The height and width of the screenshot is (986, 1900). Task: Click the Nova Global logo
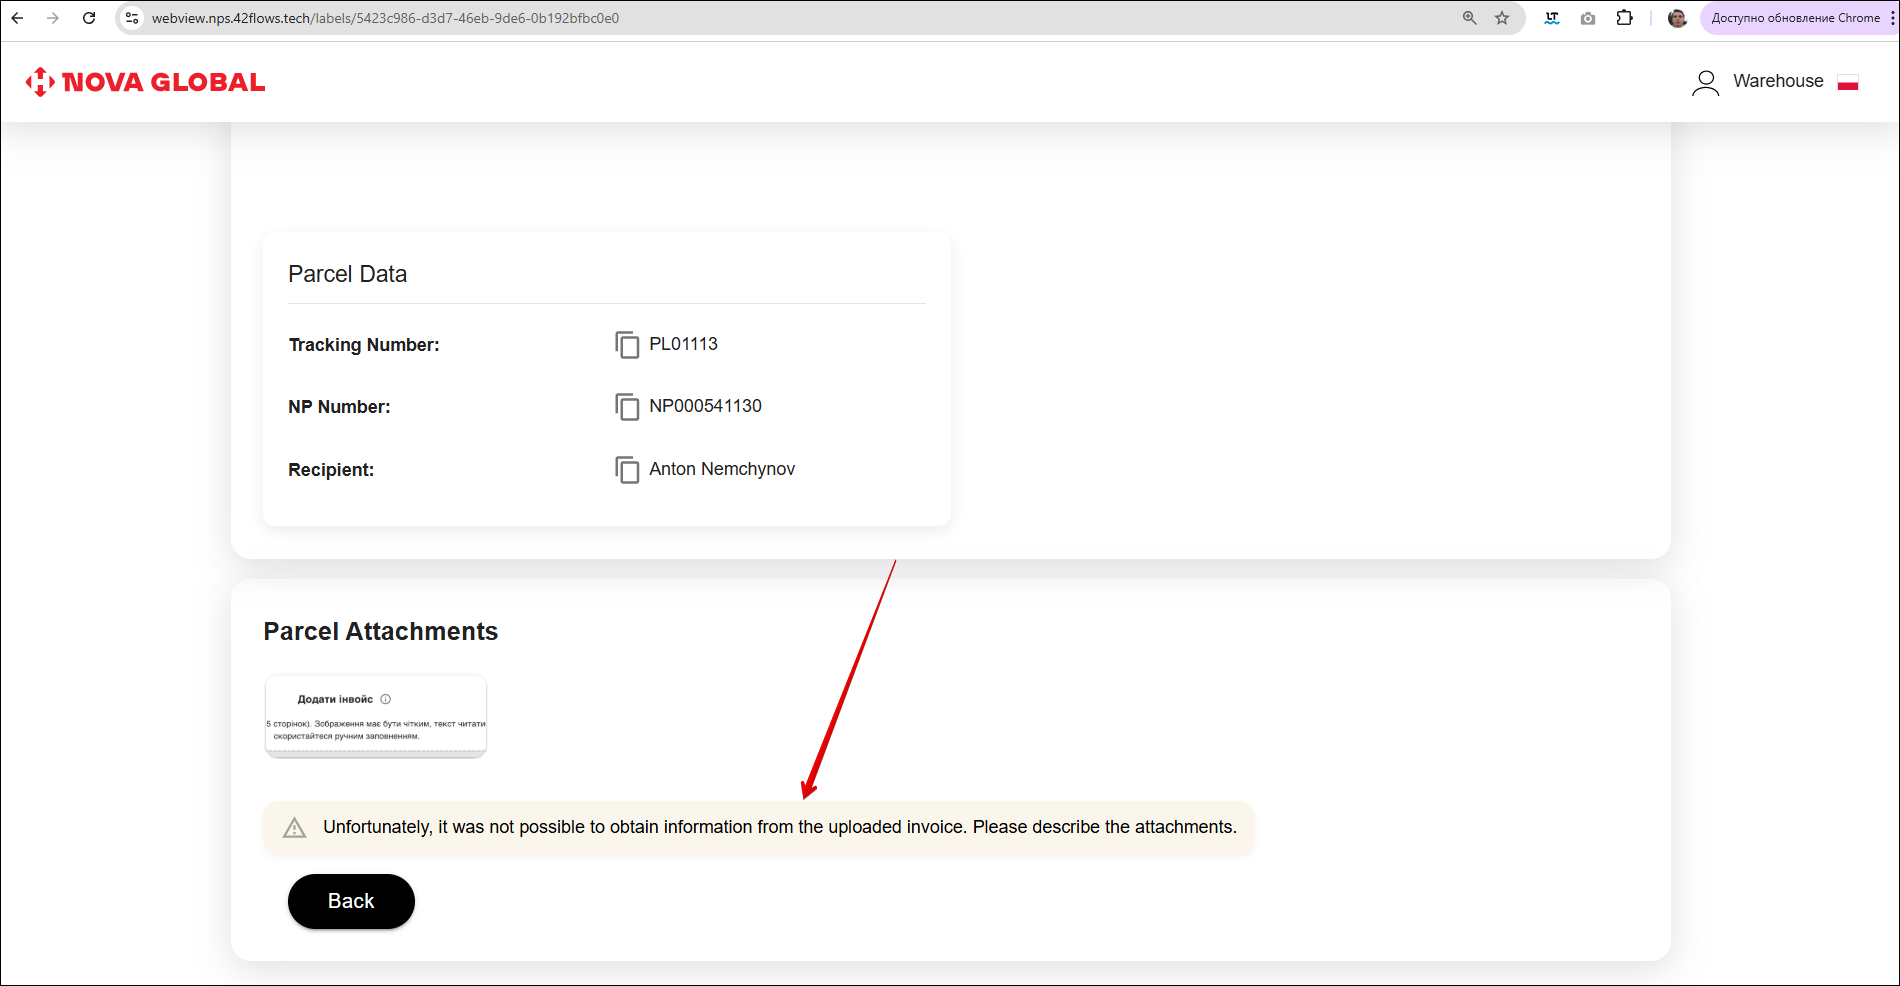click(146, 82)
